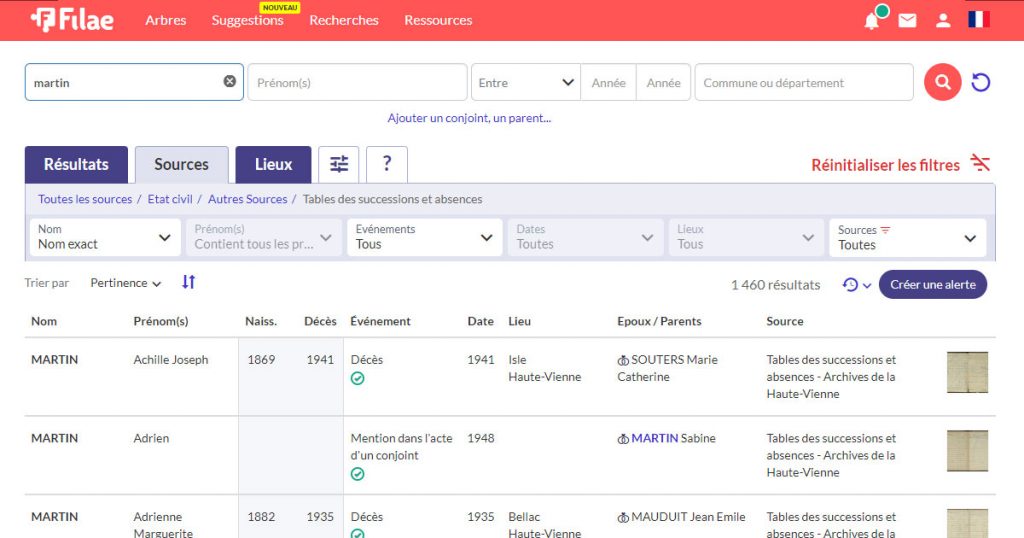
Task: Open the filter sliders settings icon
Action: 339,164
